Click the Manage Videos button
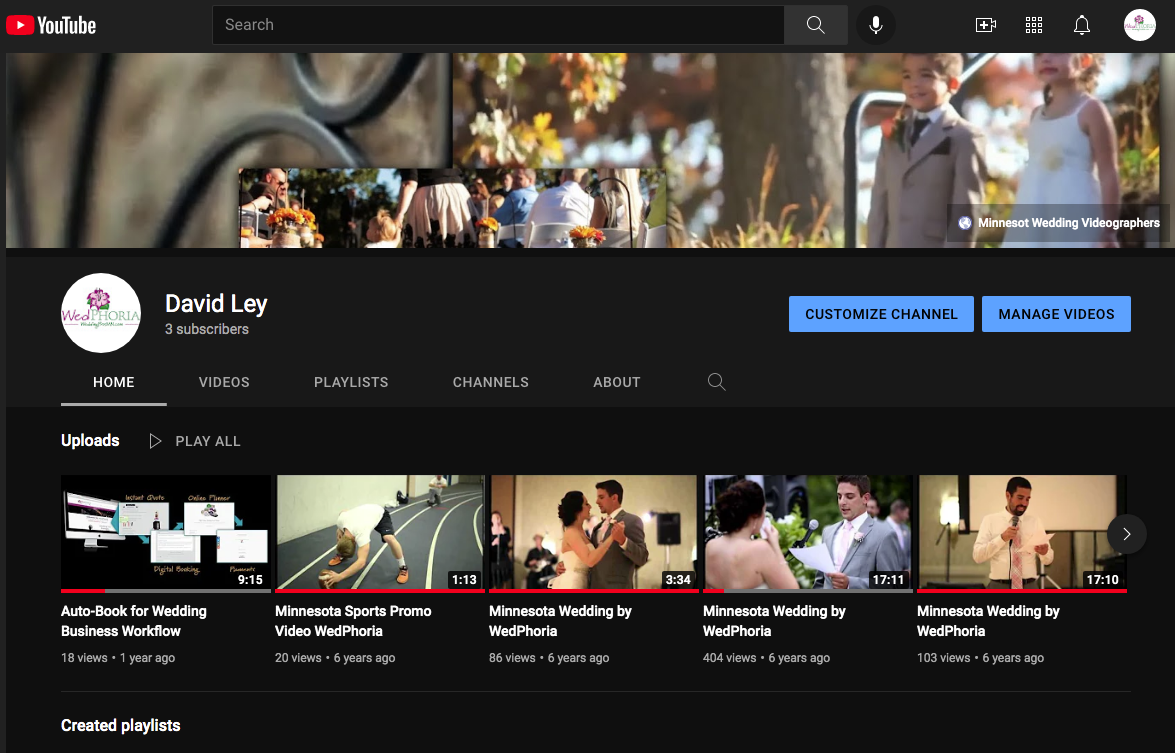 (x=1056, y=314)
